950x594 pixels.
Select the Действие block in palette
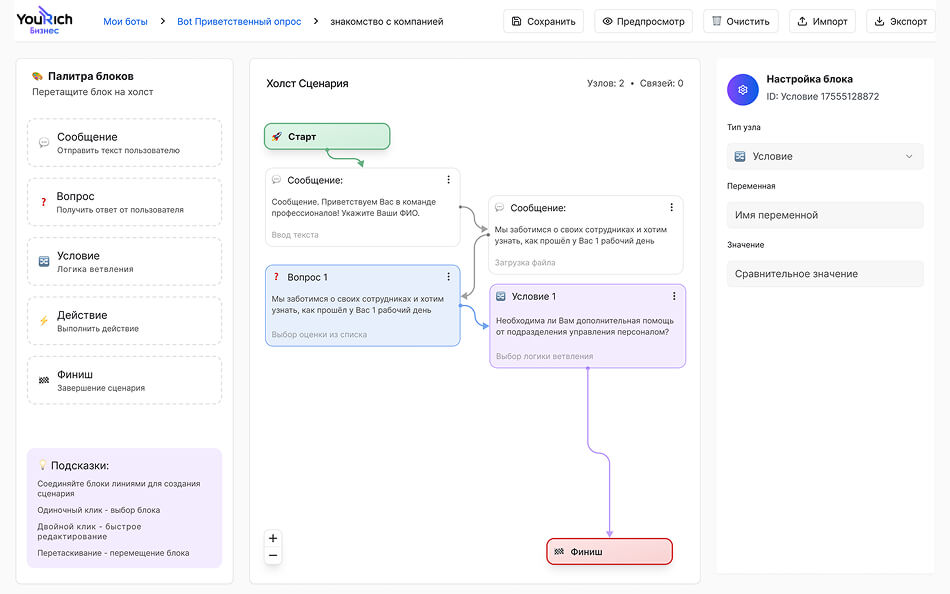tap(124, 320)
